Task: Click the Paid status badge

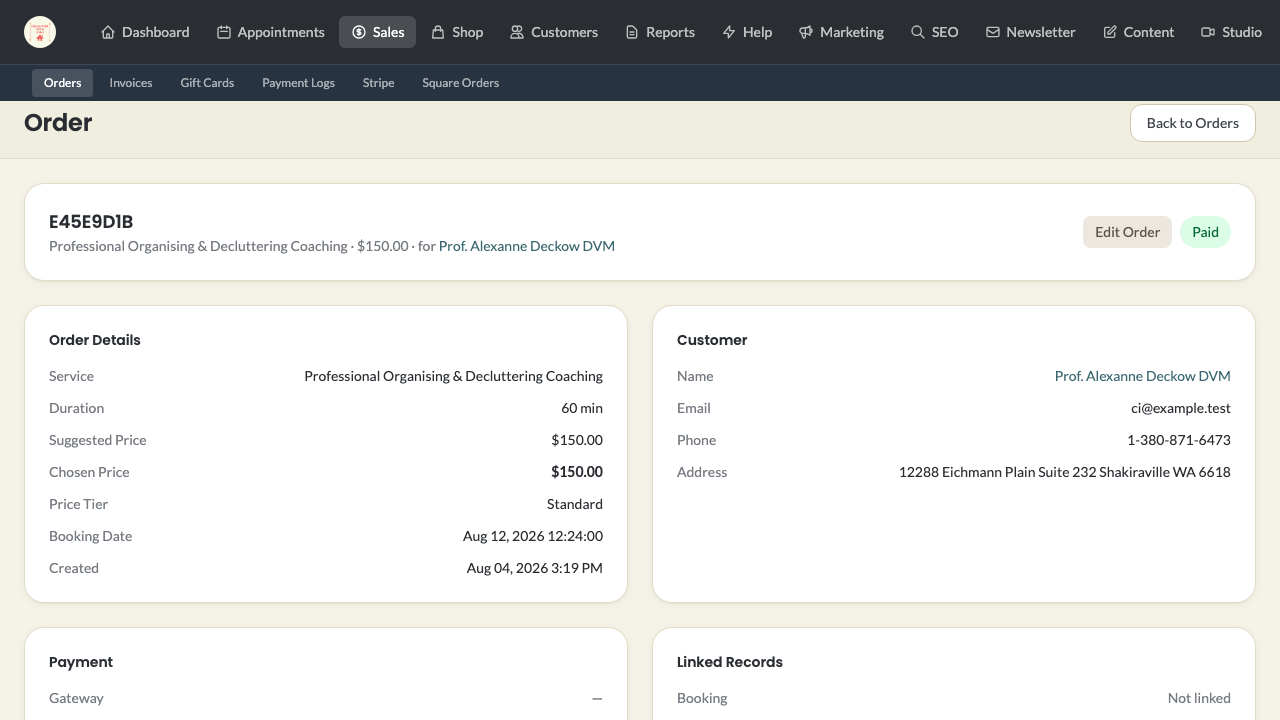Action: pos(1205,232)
